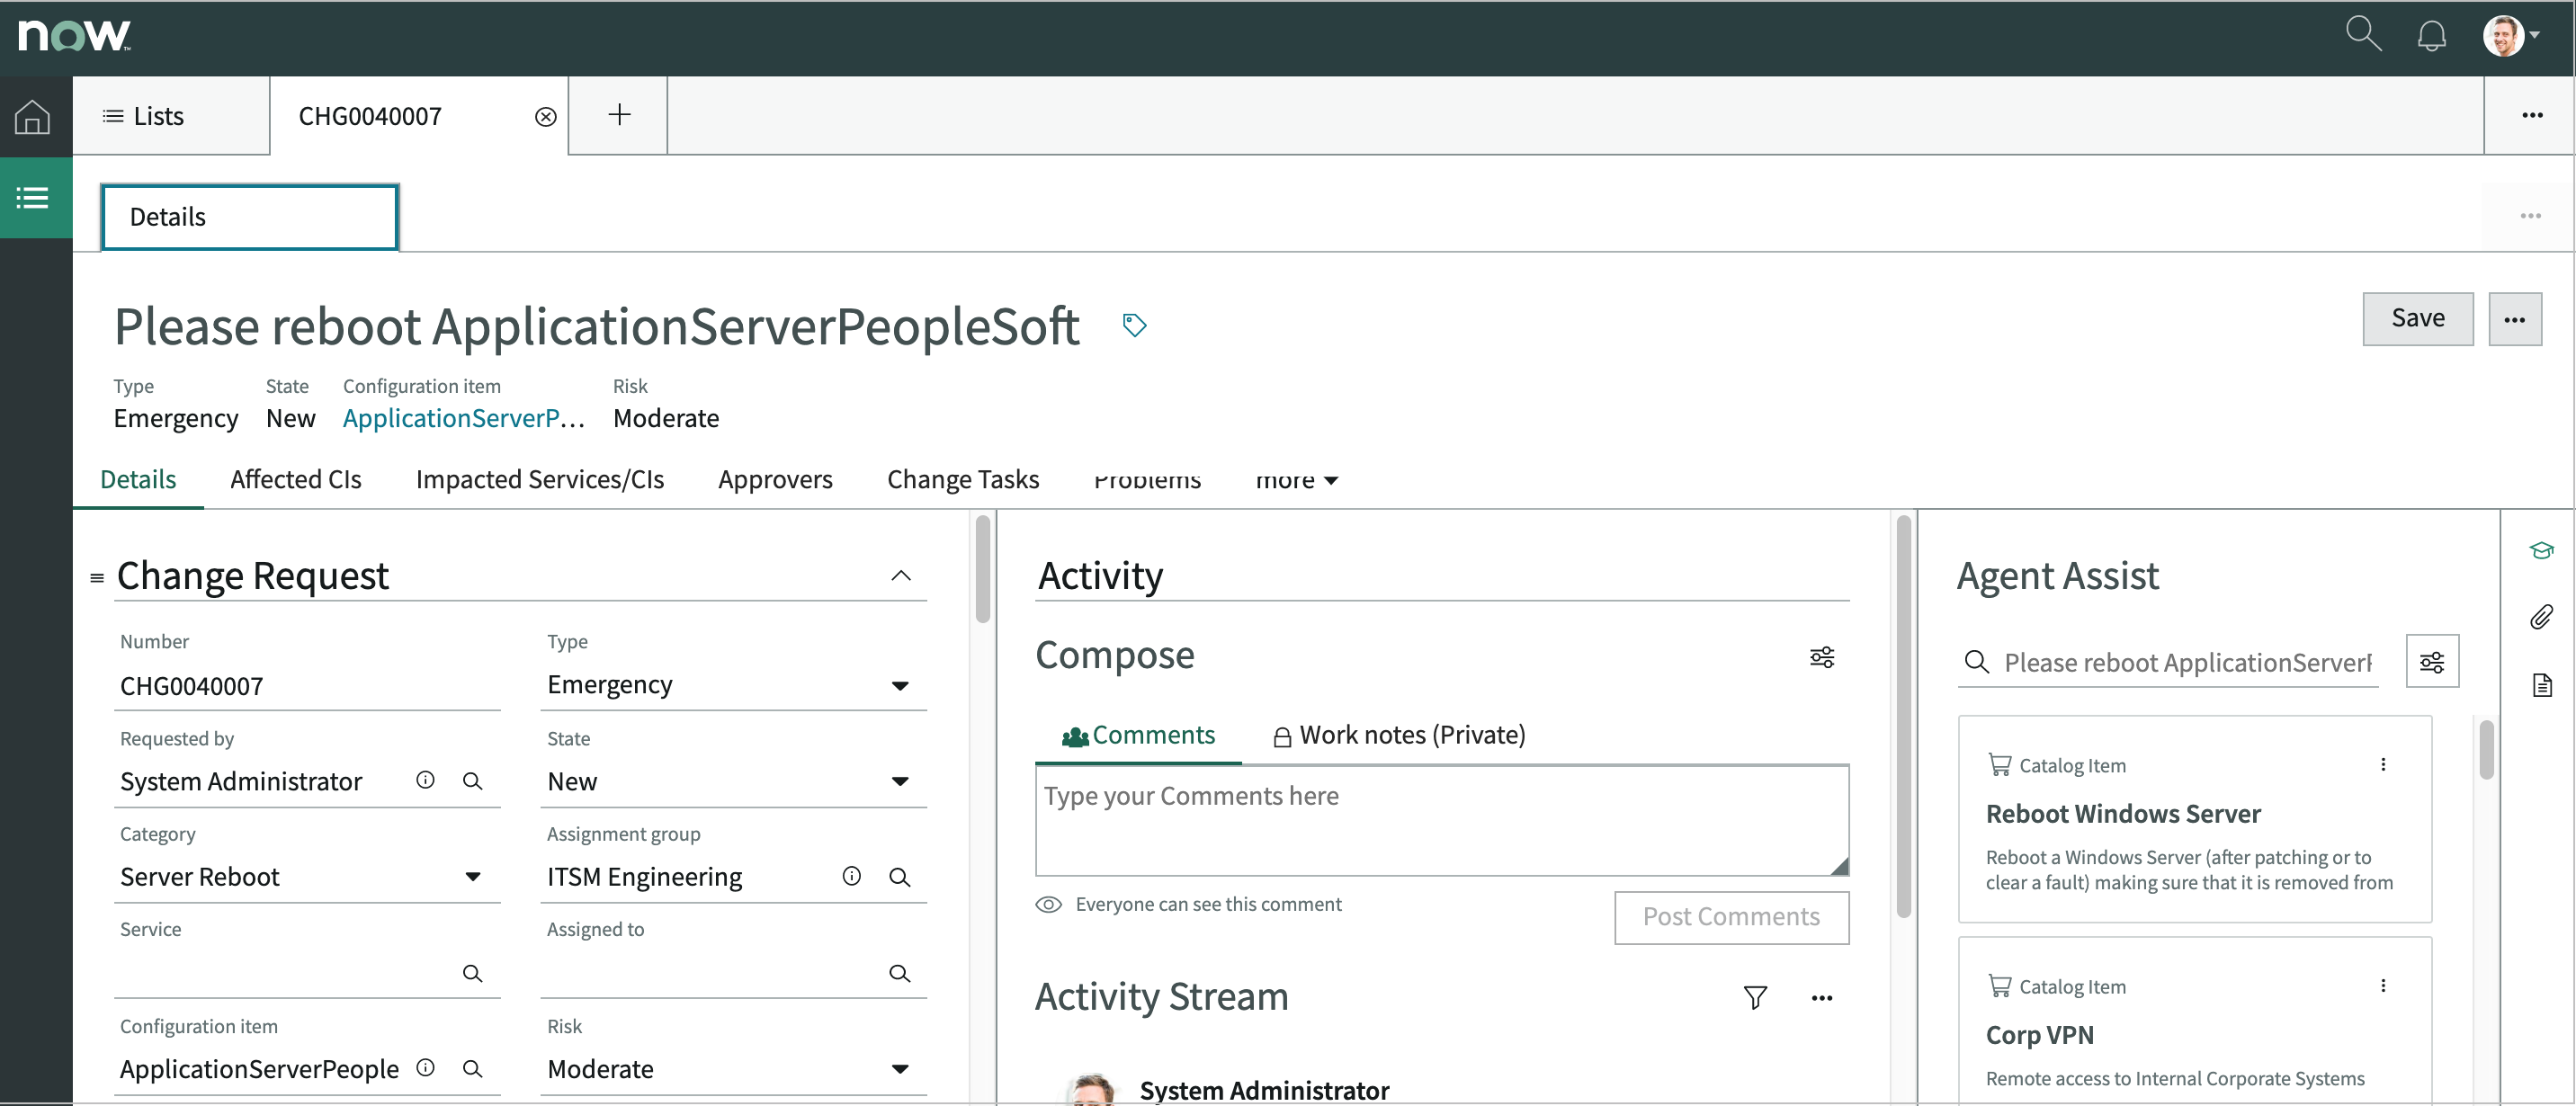The image size is (2576, 1106).
Task: Open the Risk Moderate dropdown
Action: [733, 1069]
